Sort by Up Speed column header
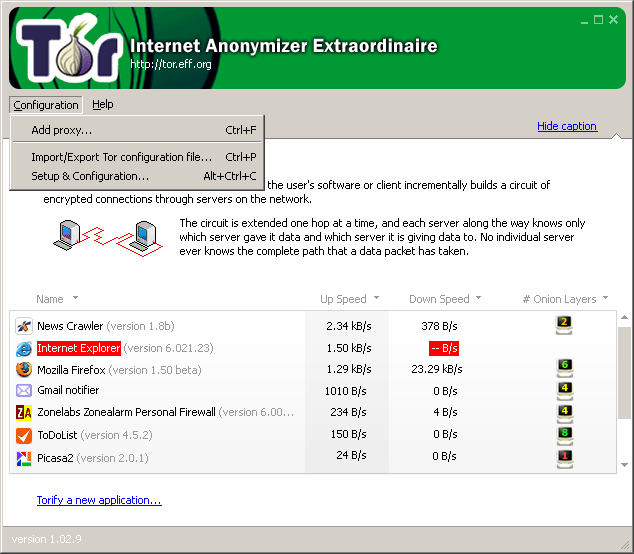634x554 pixels. pyautogui.click(x=342, y=299)
